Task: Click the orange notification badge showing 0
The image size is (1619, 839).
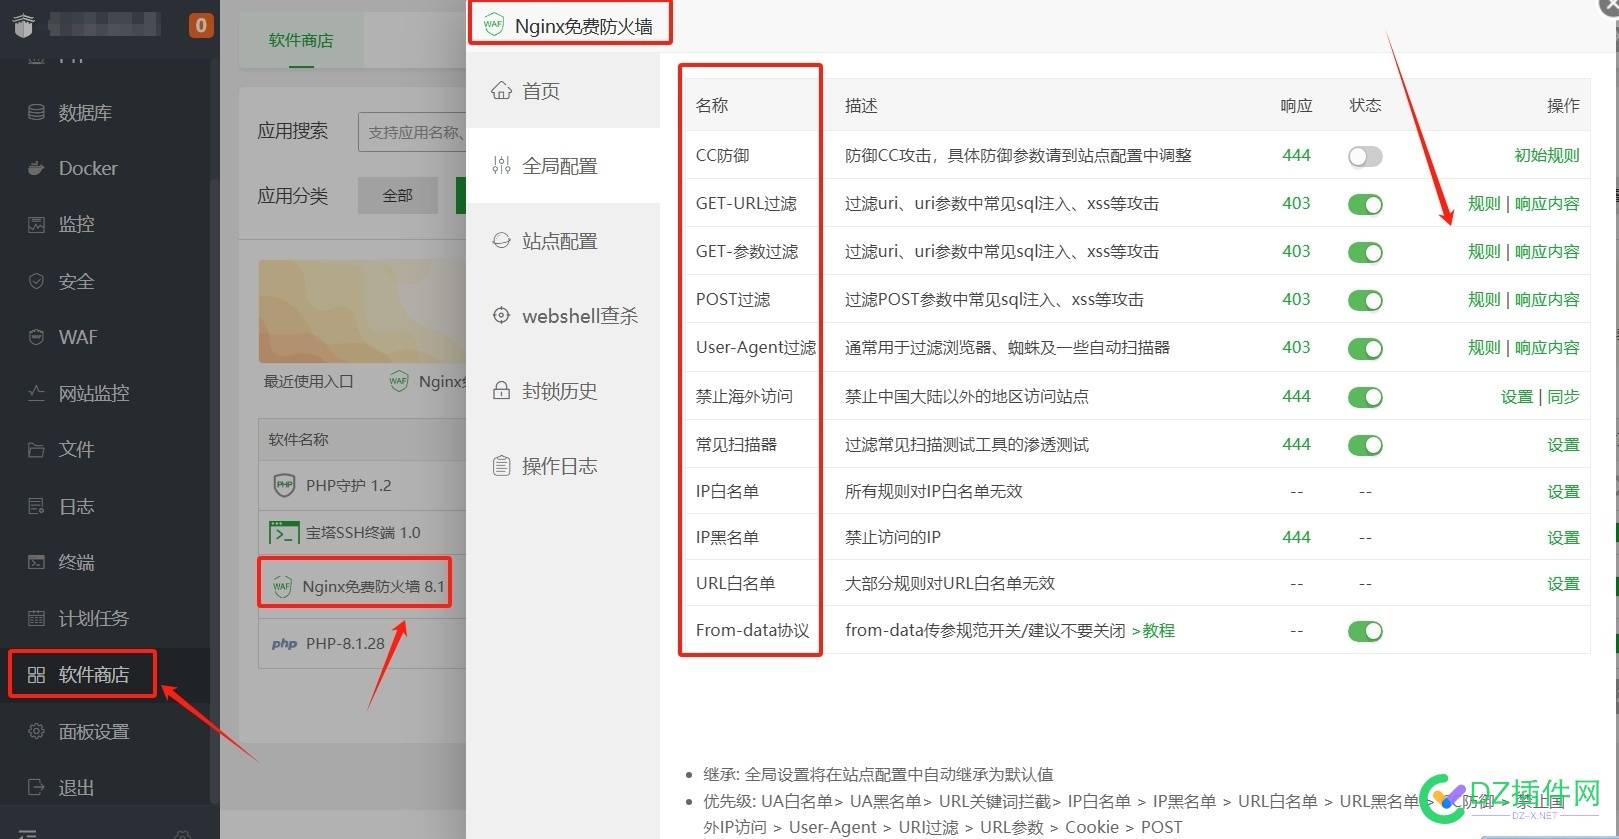Action: pyautogui.click(x=201, y=25)
